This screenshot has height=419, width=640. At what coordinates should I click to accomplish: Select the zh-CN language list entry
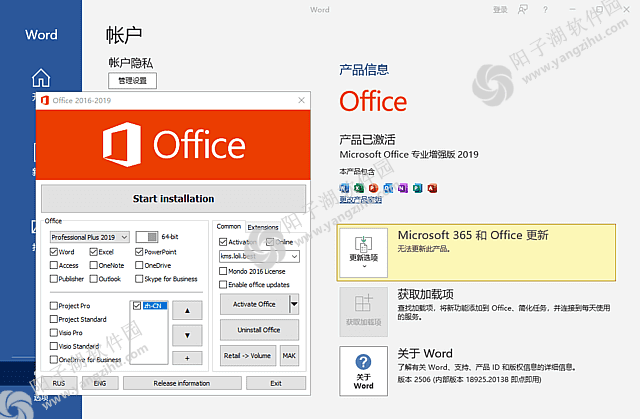(x=155, y=306)
